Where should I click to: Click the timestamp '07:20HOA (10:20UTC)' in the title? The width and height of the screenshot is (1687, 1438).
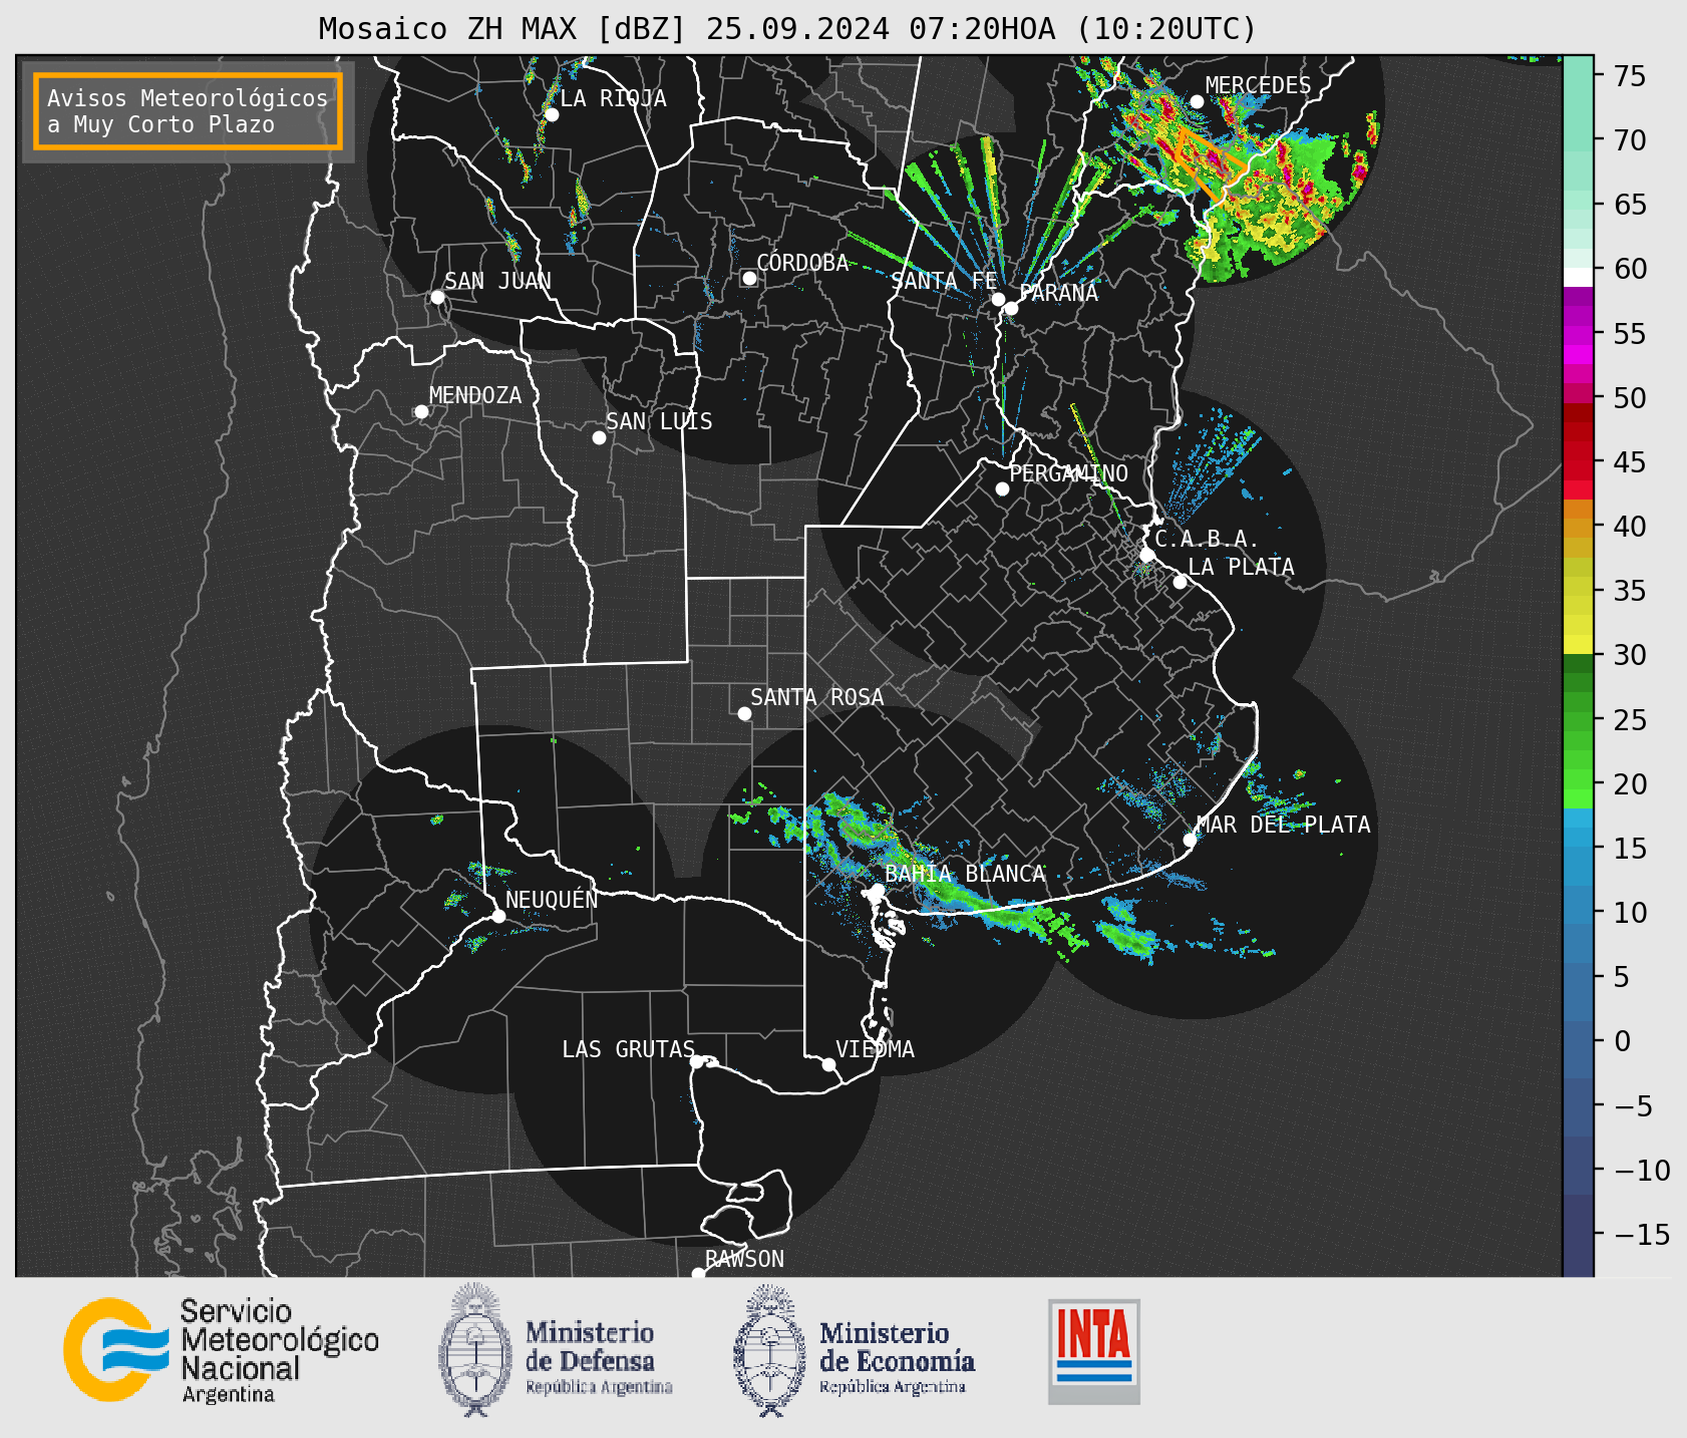tap(1082, 29)
